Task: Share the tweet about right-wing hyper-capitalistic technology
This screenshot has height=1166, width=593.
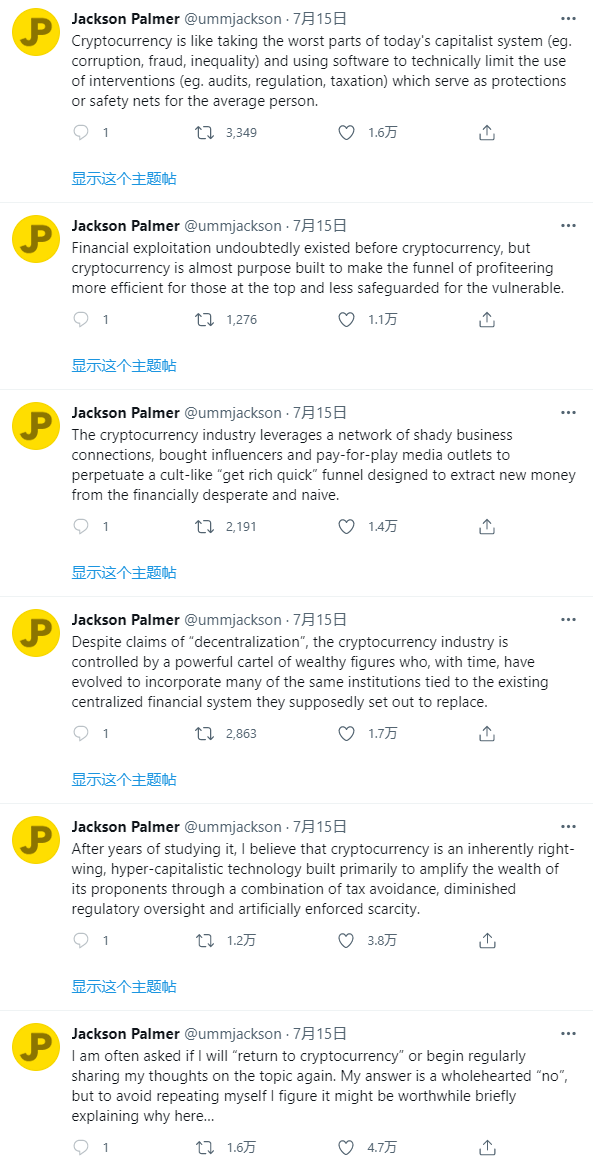Action: [x=487, y=940]
